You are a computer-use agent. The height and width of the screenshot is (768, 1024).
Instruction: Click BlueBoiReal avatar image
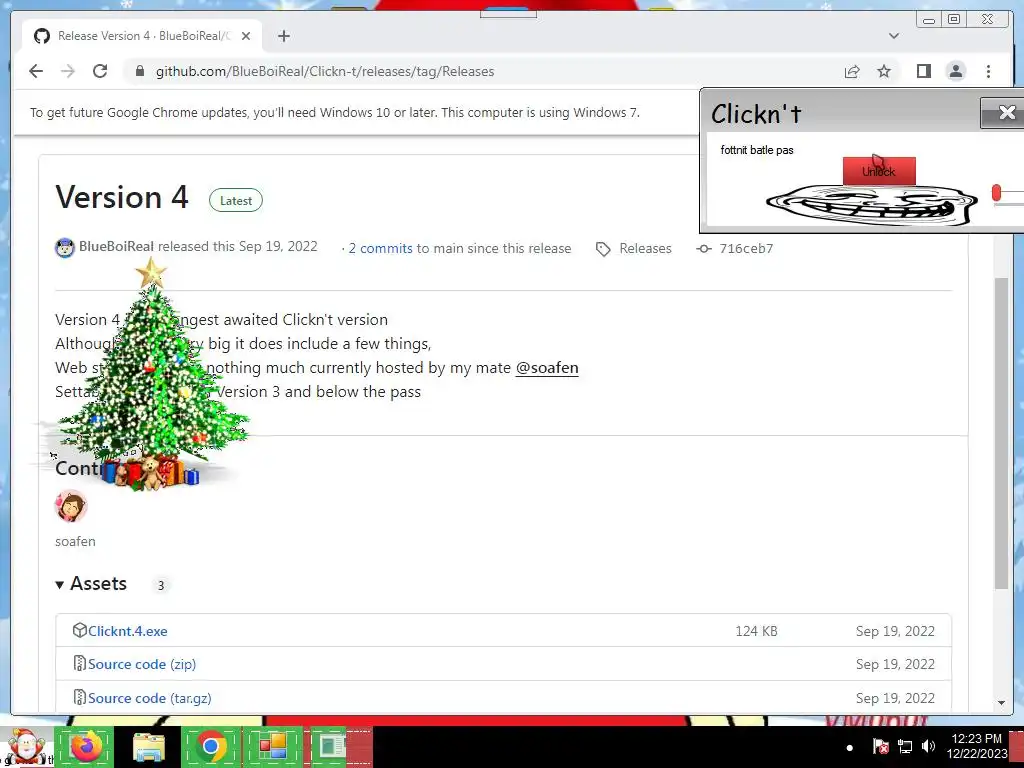tap(65, 248)
